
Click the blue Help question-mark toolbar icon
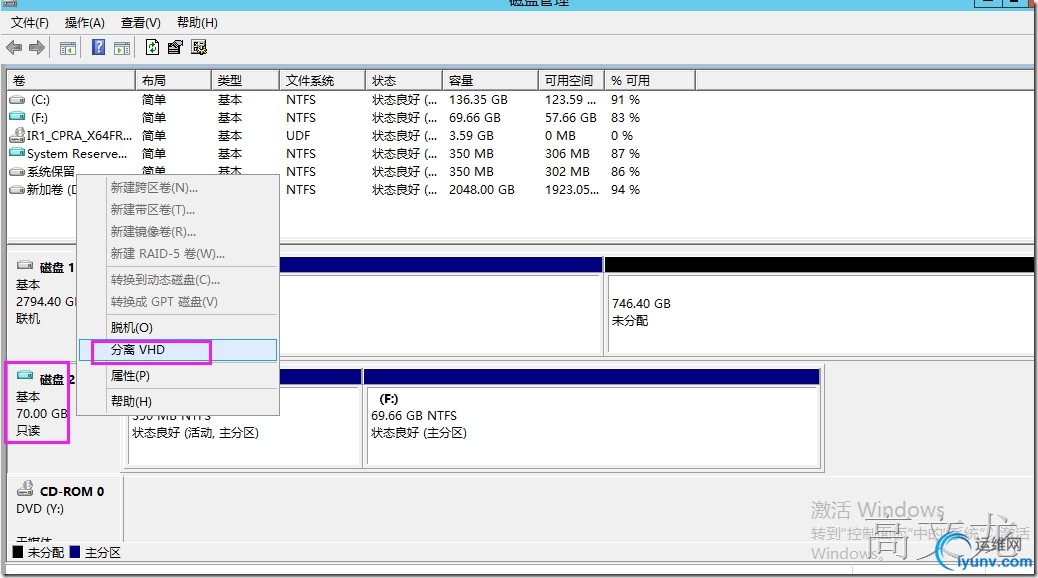[x=99, y=47]
